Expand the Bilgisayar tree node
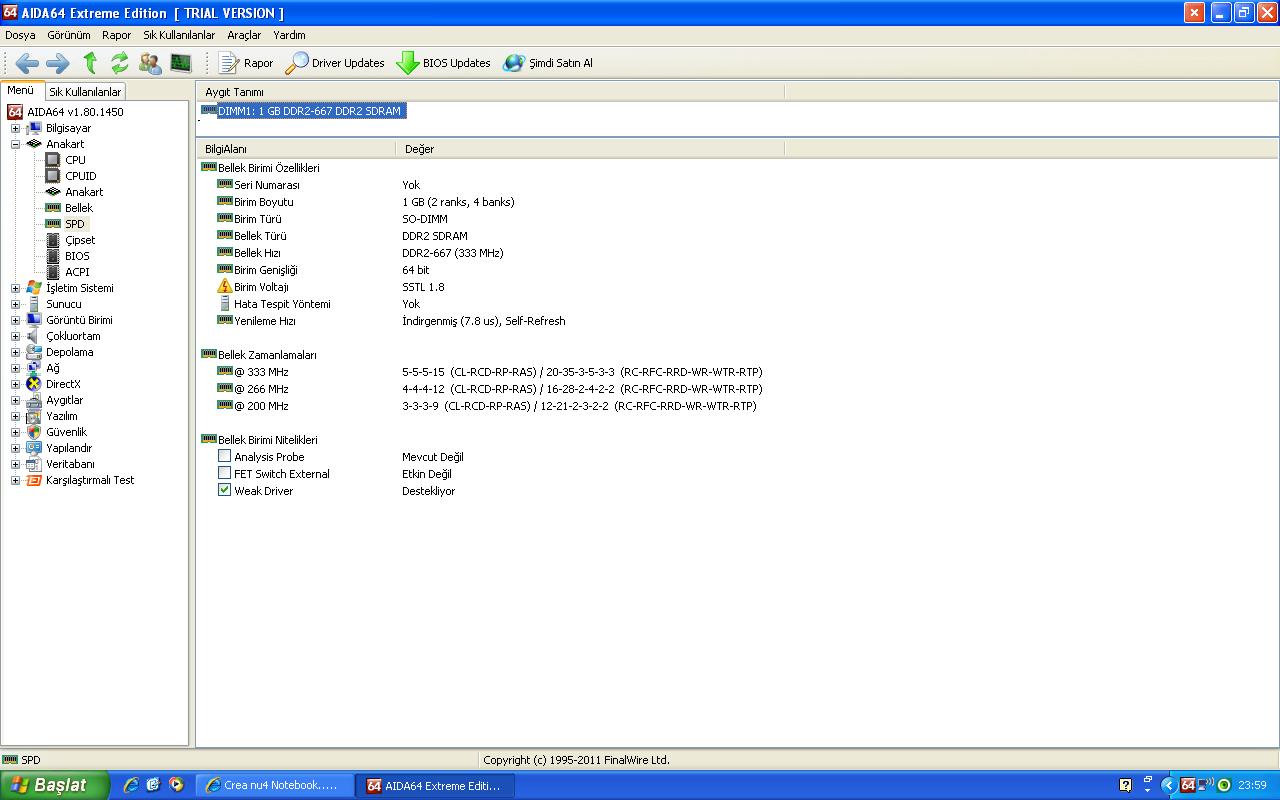The width and height of the screenshot is (1280, 800). [15, 128]
